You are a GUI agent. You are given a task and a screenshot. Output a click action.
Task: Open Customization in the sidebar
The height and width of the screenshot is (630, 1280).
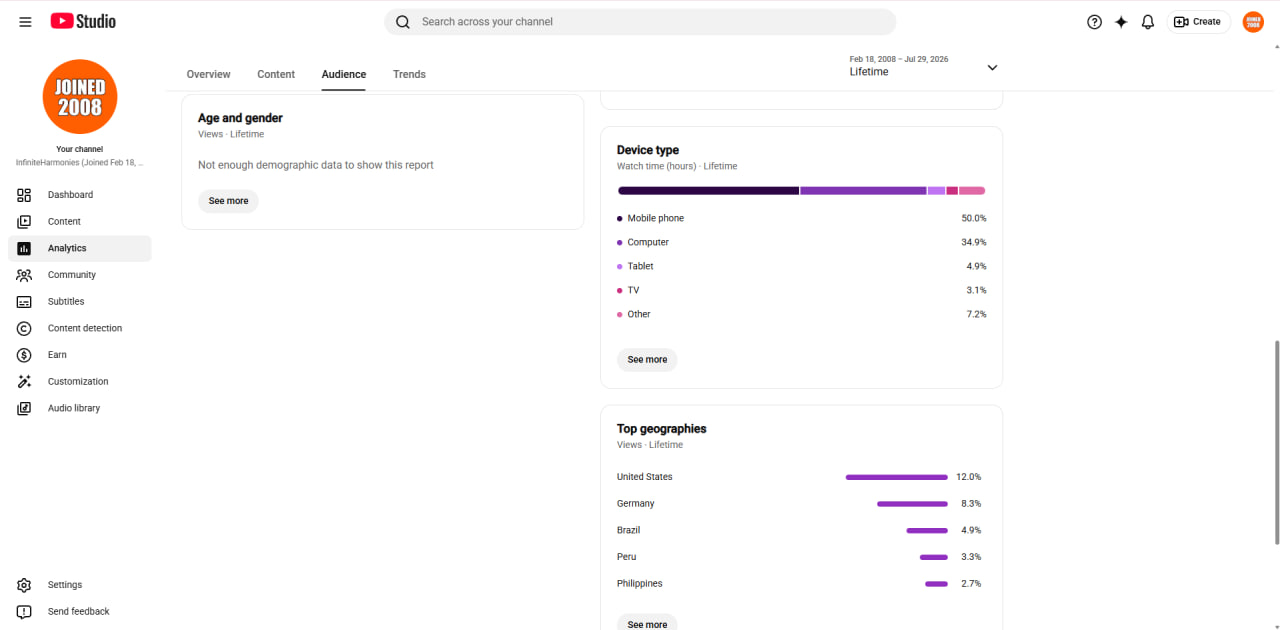[x=80, y=382]
